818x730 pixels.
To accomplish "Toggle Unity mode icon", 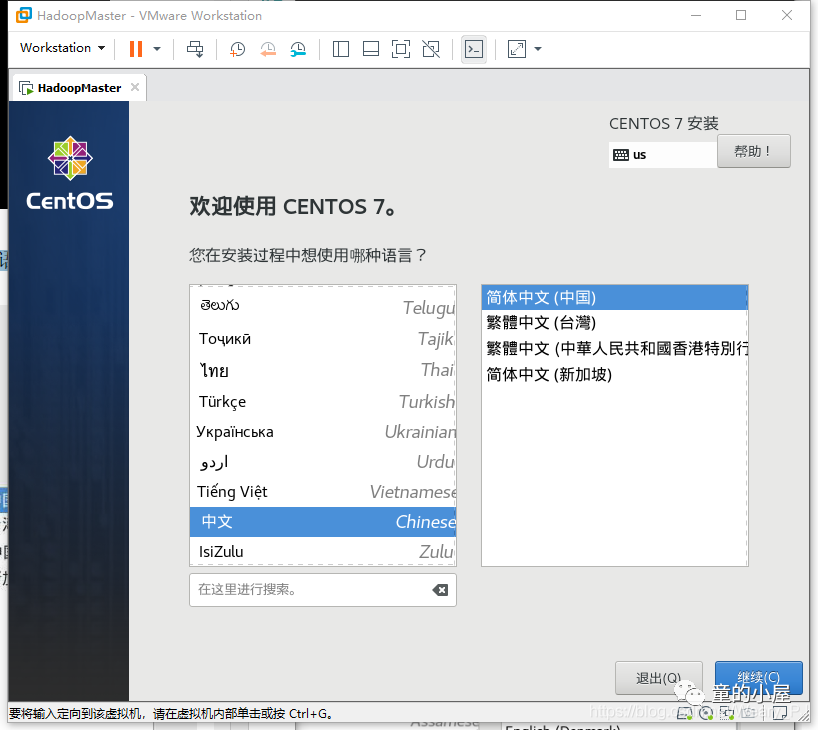I will tap(431, 49).
